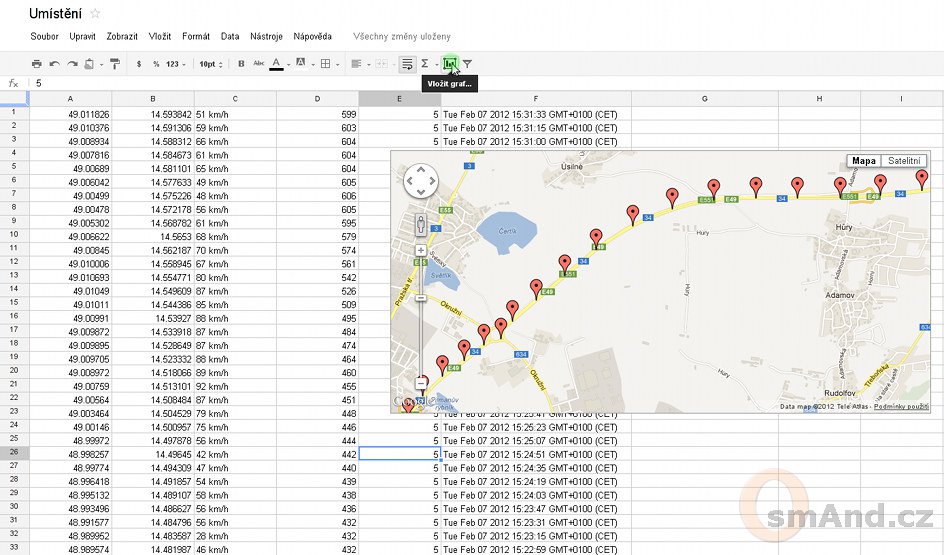
Task: Expand the background color dropdown arrow
Action: pyautogui.click(x=313, y=64)
